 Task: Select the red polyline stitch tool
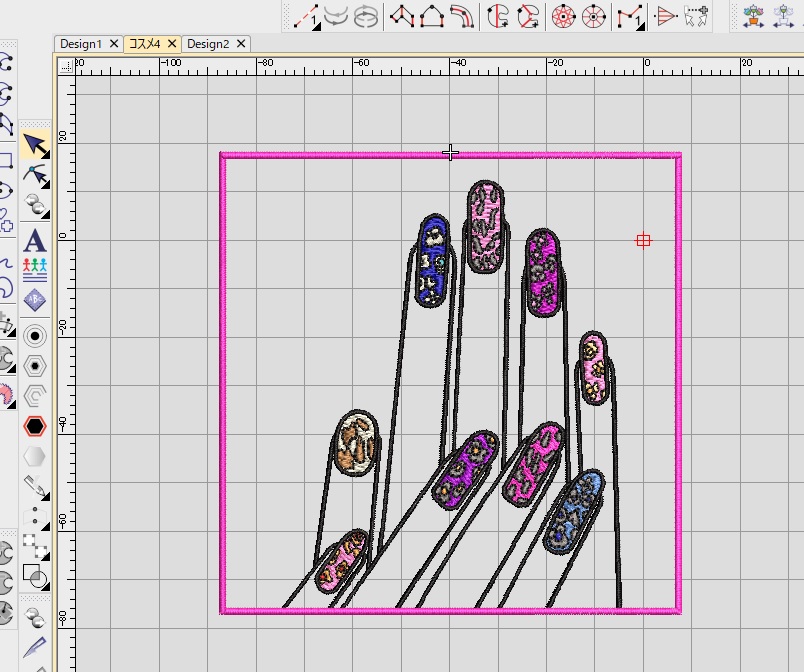click(x=630, y=16)
